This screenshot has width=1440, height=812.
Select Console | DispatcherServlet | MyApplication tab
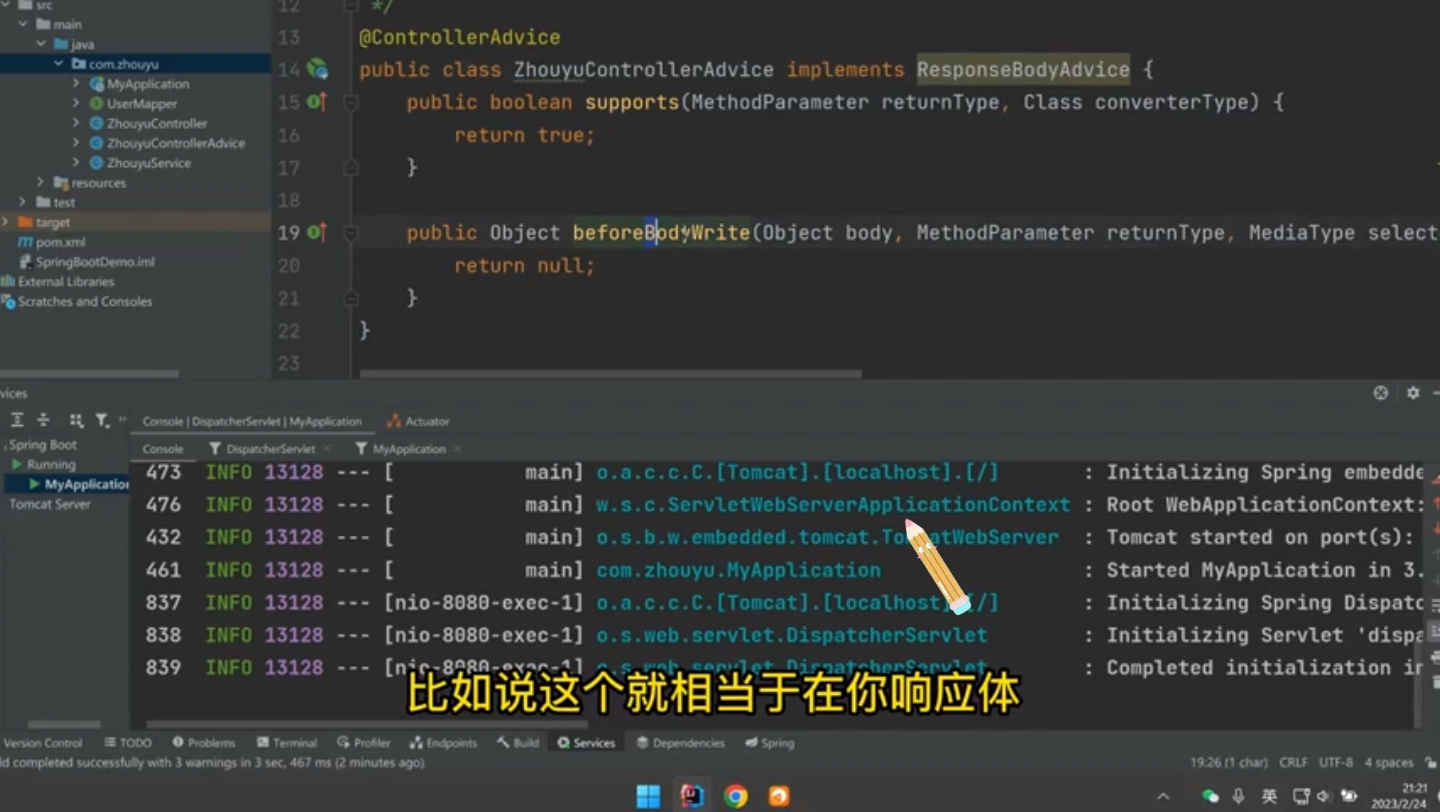click(252, 421)
